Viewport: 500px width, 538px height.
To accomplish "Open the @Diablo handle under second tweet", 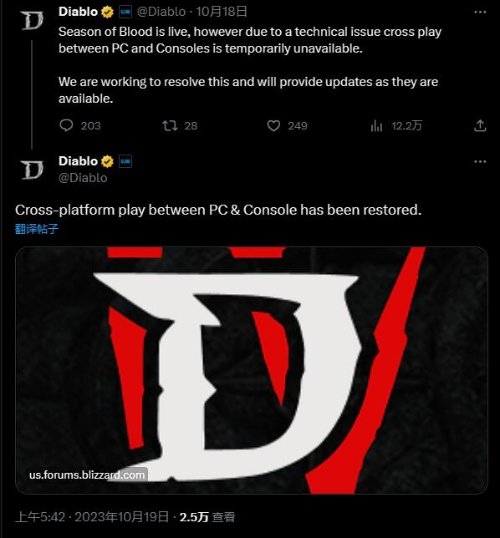I will [x=83, y=178].
